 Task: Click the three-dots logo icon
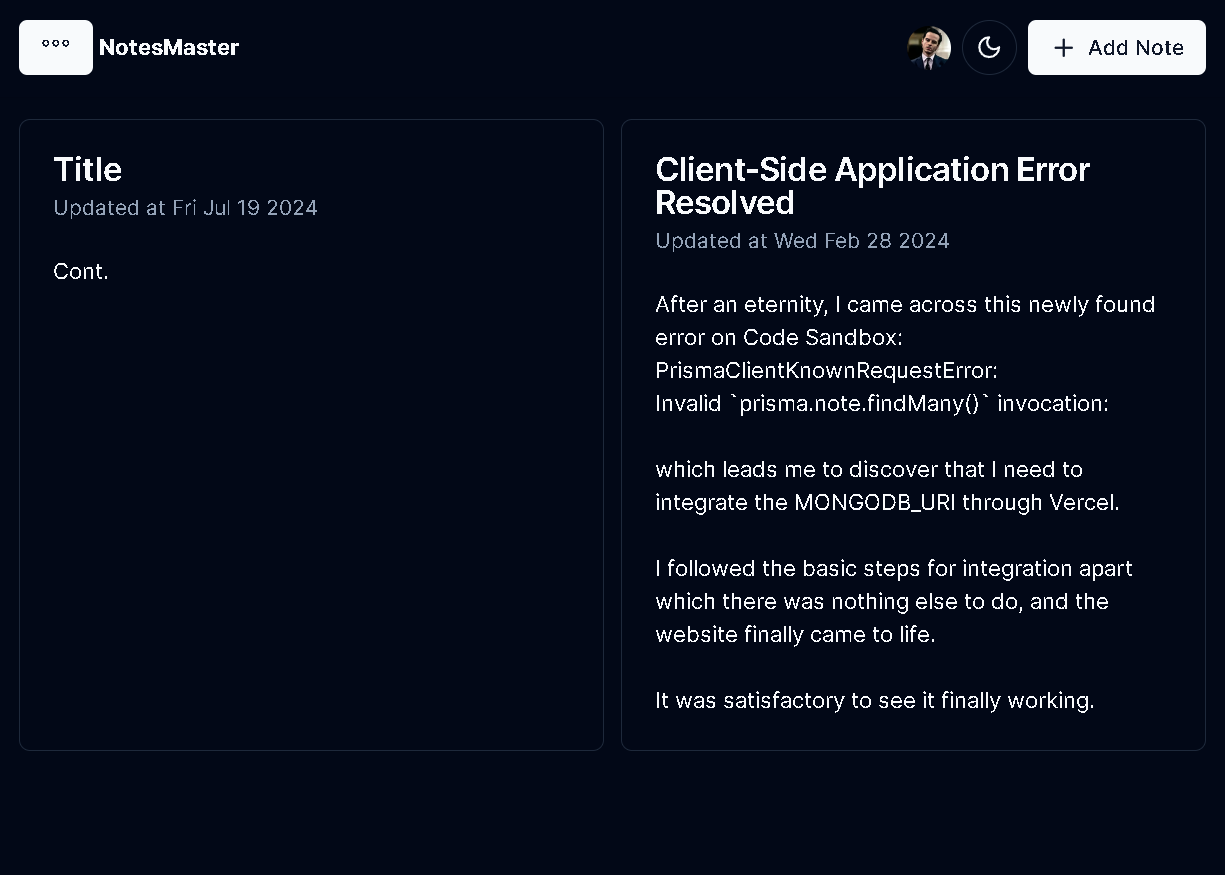pyautogui.click(x=56, y=47)
